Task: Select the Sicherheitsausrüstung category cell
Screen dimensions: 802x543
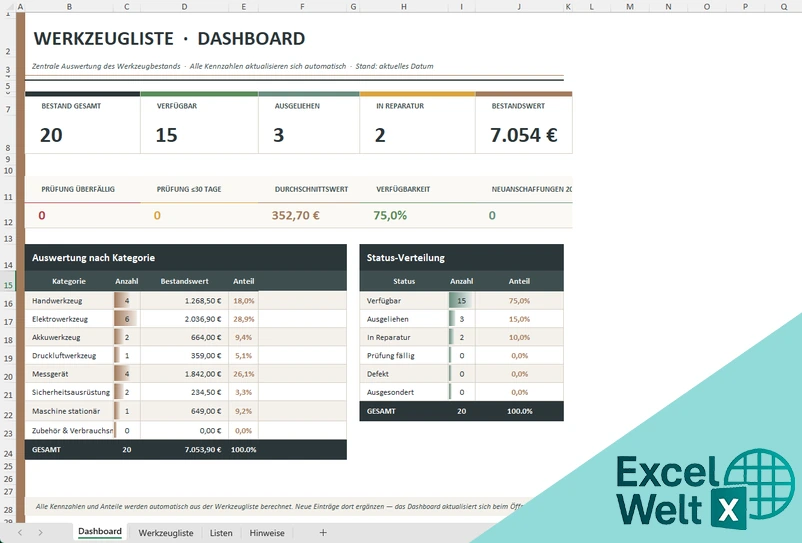Action: 69,392
